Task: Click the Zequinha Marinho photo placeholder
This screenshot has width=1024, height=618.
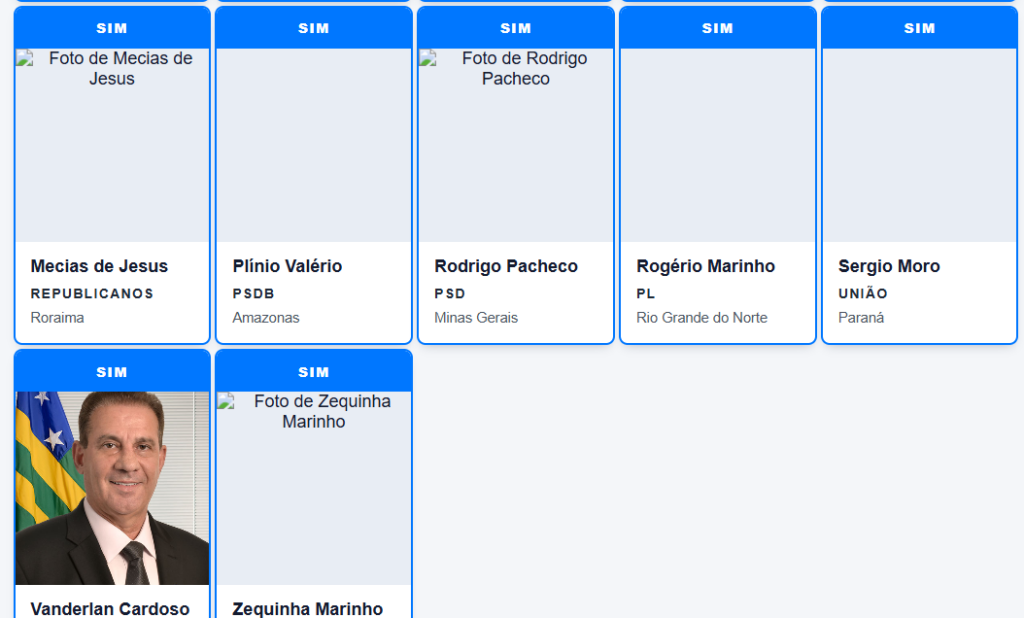Action: pyautogui.click(x=313, y=488)
